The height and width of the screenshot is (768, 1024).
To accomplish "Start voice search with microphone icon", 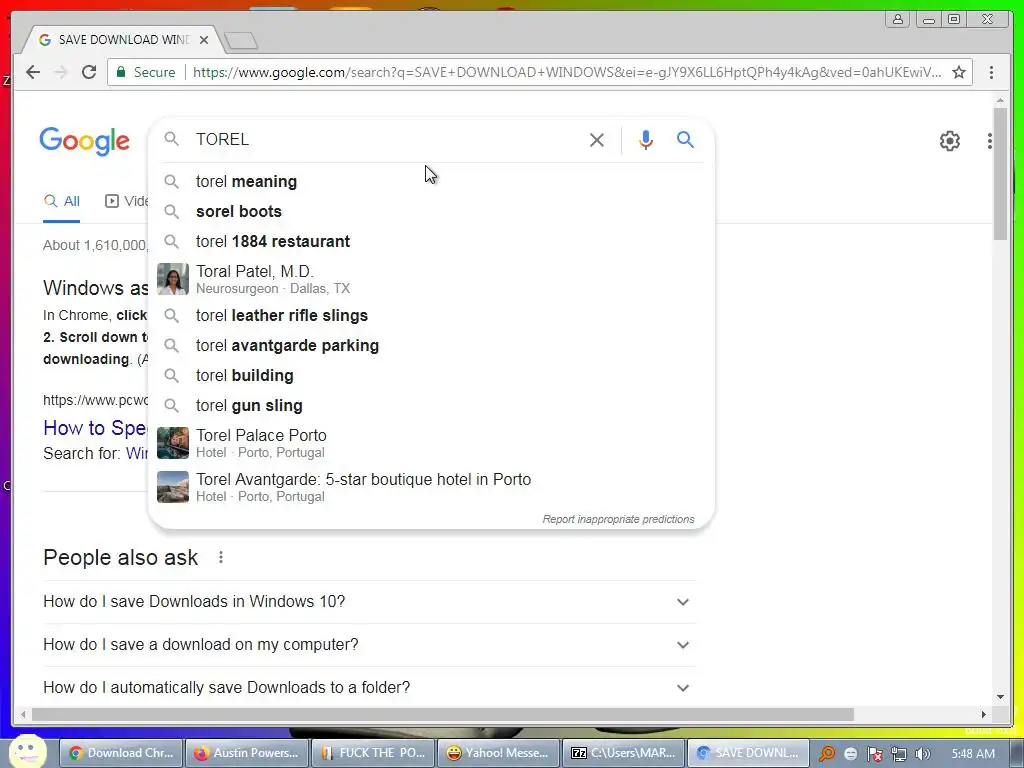I will click(645, 140).
